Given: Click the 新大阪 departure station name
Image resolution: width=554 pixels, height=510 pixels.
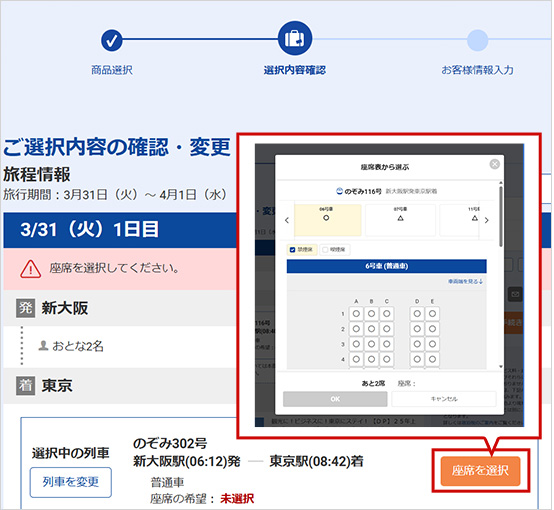Looking at the screenshot, I should (x=65, y=308).
